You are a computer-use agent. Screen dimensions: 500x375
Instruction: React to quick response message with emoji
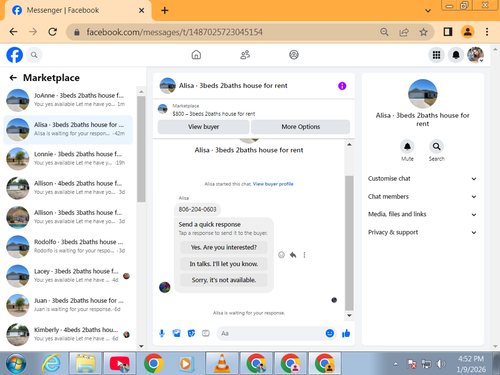click(x=282, y=255)
